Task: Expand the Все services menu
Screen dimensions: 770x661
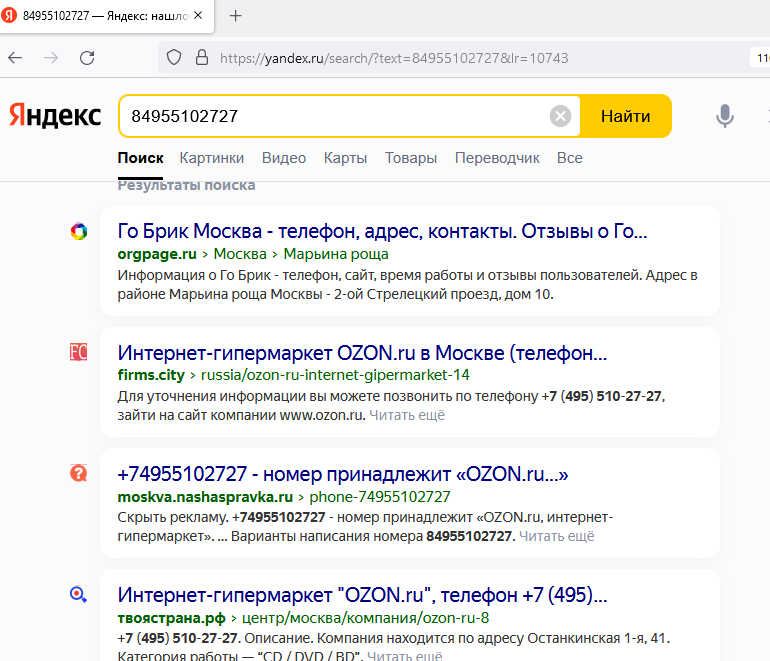Action: pyautogui.click(x=570, y=158)
